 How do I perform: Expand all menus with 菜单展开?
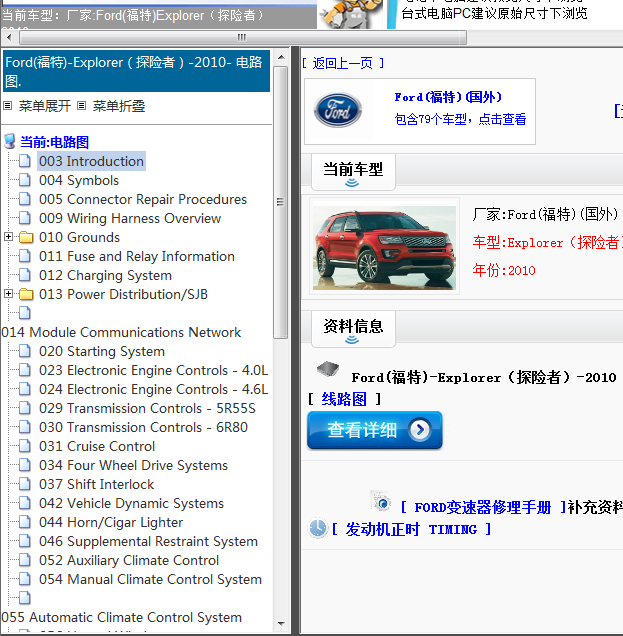[44, 106]
